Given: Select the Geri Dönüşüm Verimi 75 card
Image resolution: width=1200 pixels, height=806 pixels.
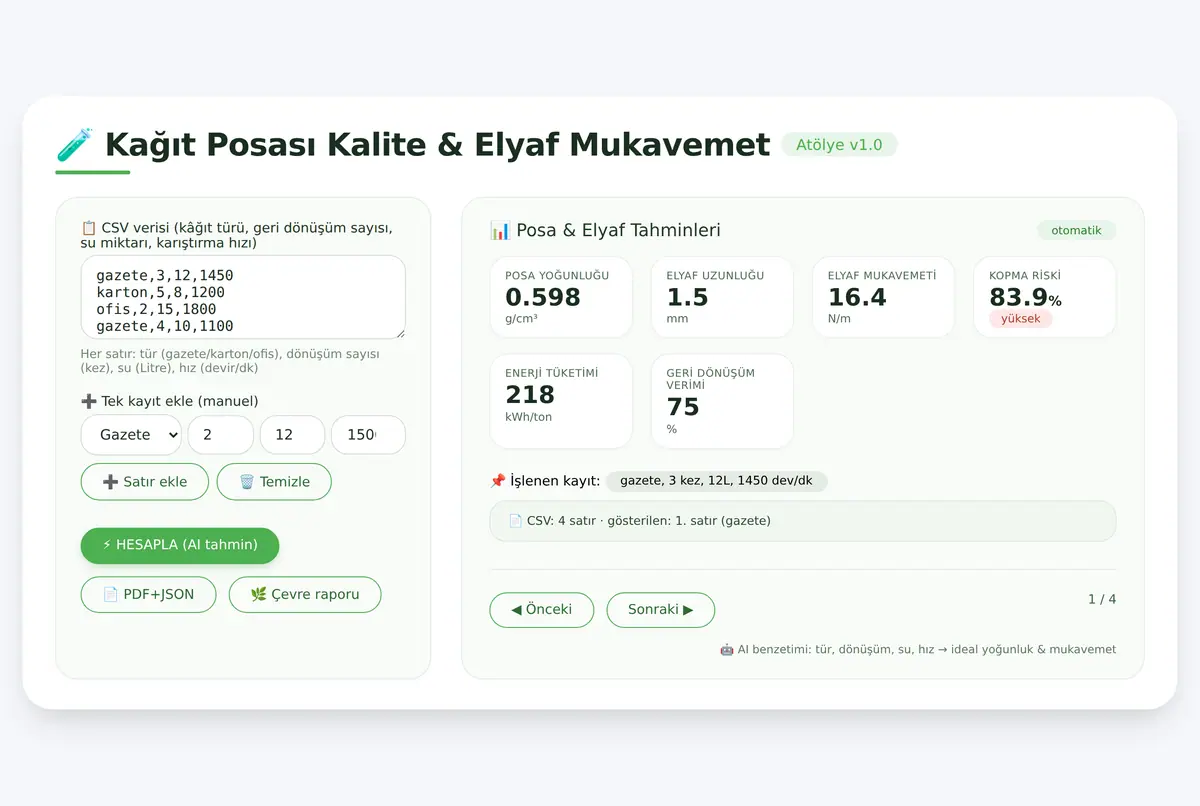Looking at the screenshot, I should coord(722,401).
